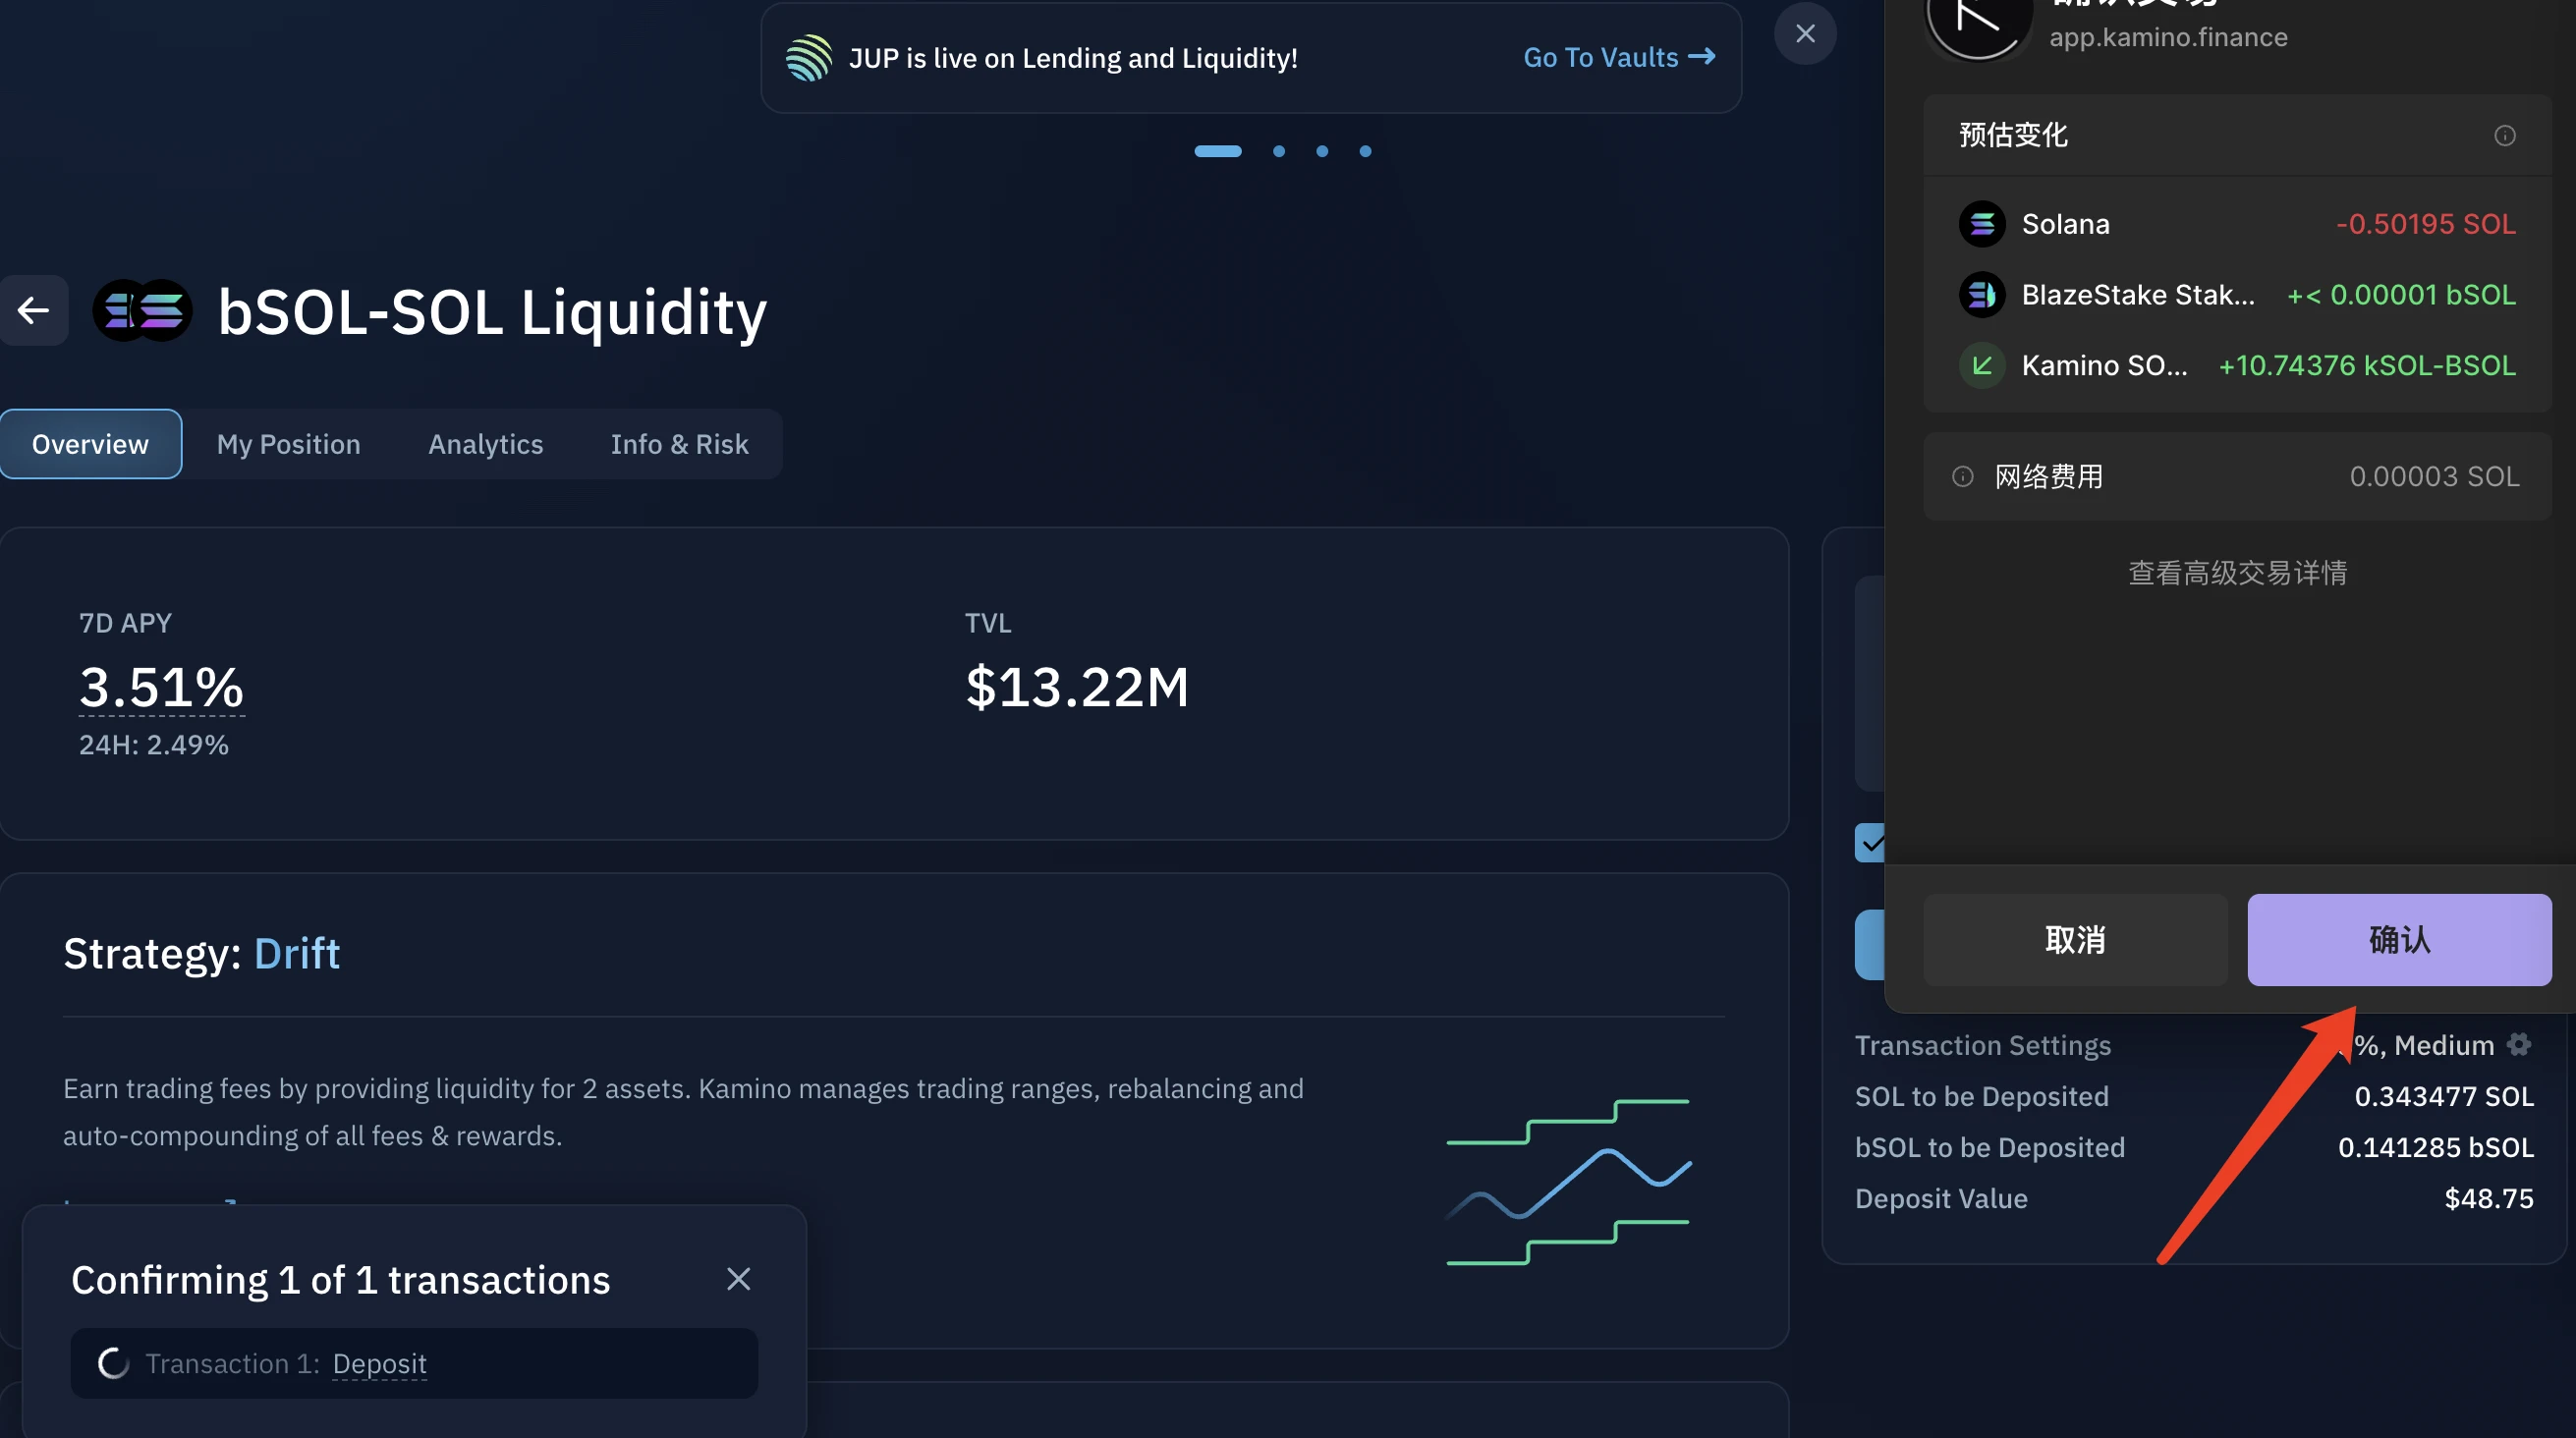Image resolution: width=2576 pixels, height=1438 pixels.
Task: Click the JUP live announcement icon
Action: point(807,57)
